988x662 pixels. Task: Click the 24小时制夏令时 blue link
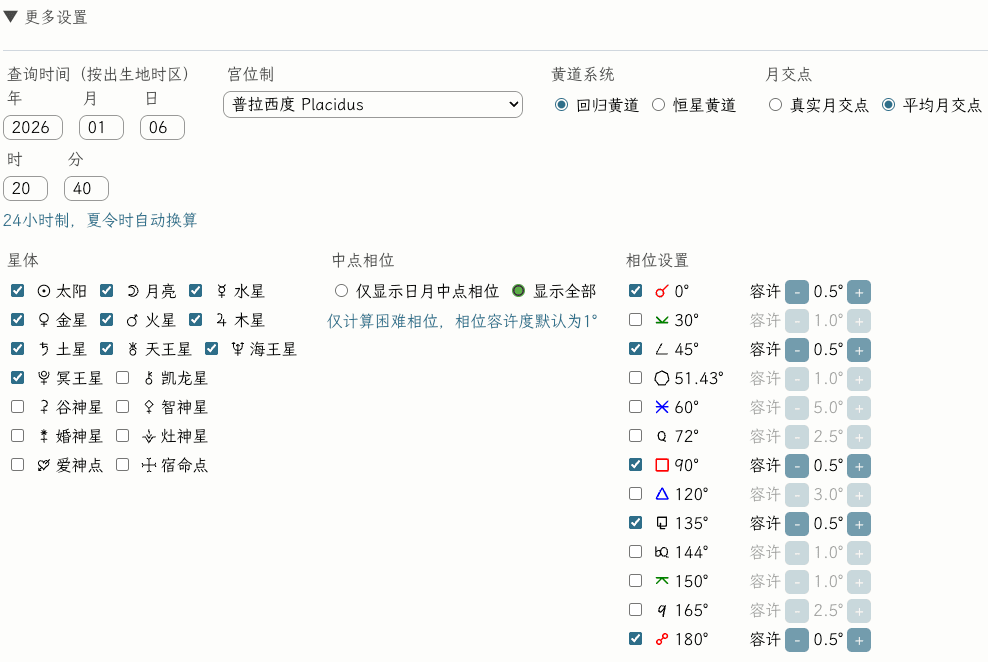[102, 221]
